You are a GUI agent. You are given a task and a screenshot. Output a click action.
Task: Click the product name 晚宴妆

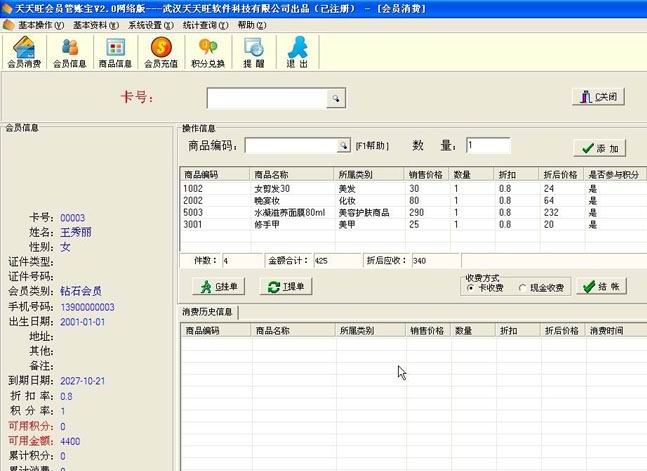267,201
